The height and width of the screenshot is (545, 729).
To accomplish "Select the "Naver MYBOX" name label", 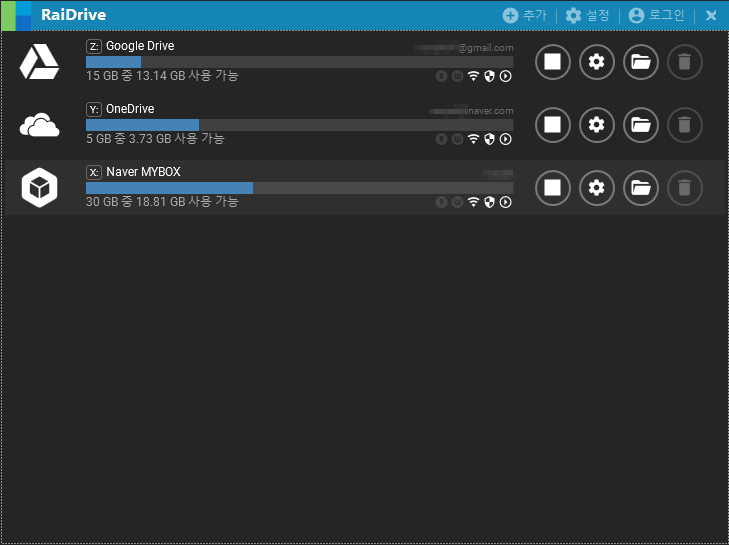I will (x=143, y=172).
